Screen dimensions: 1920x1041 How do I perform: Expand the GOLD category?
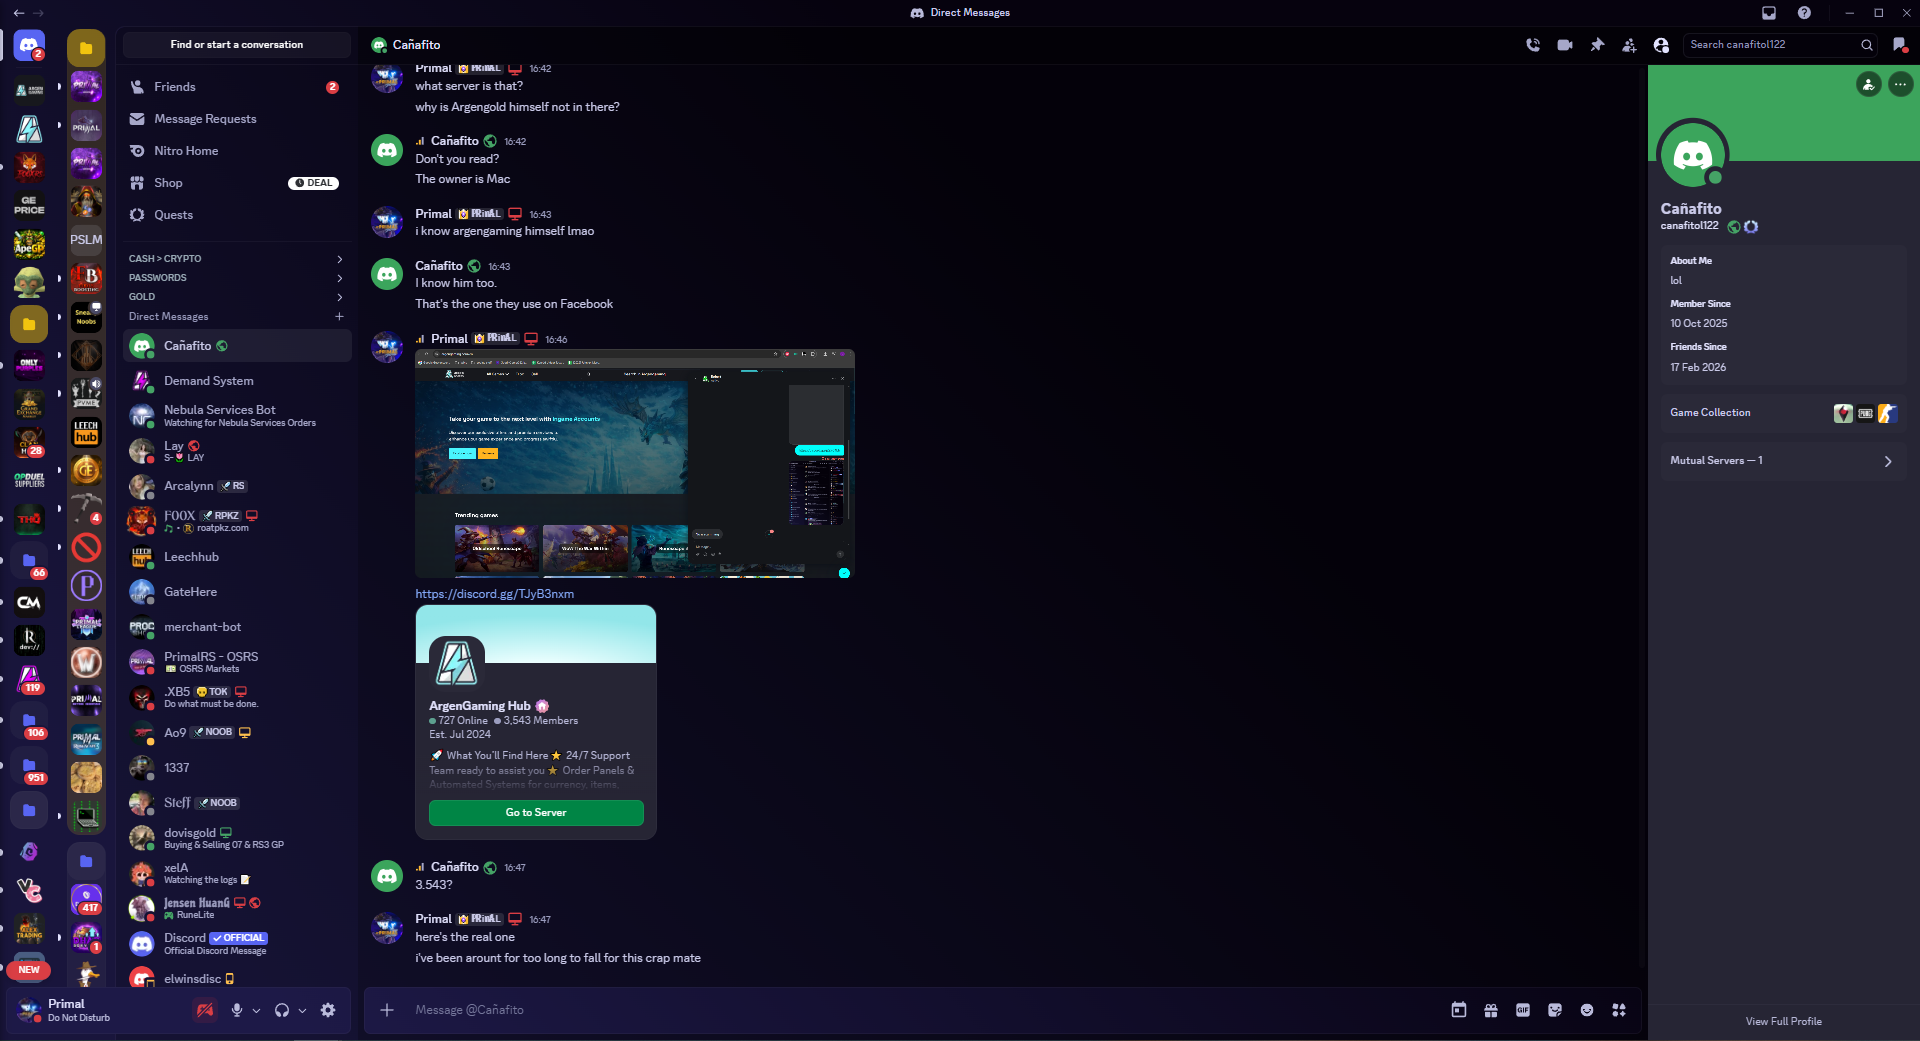[x=237, y=297]
